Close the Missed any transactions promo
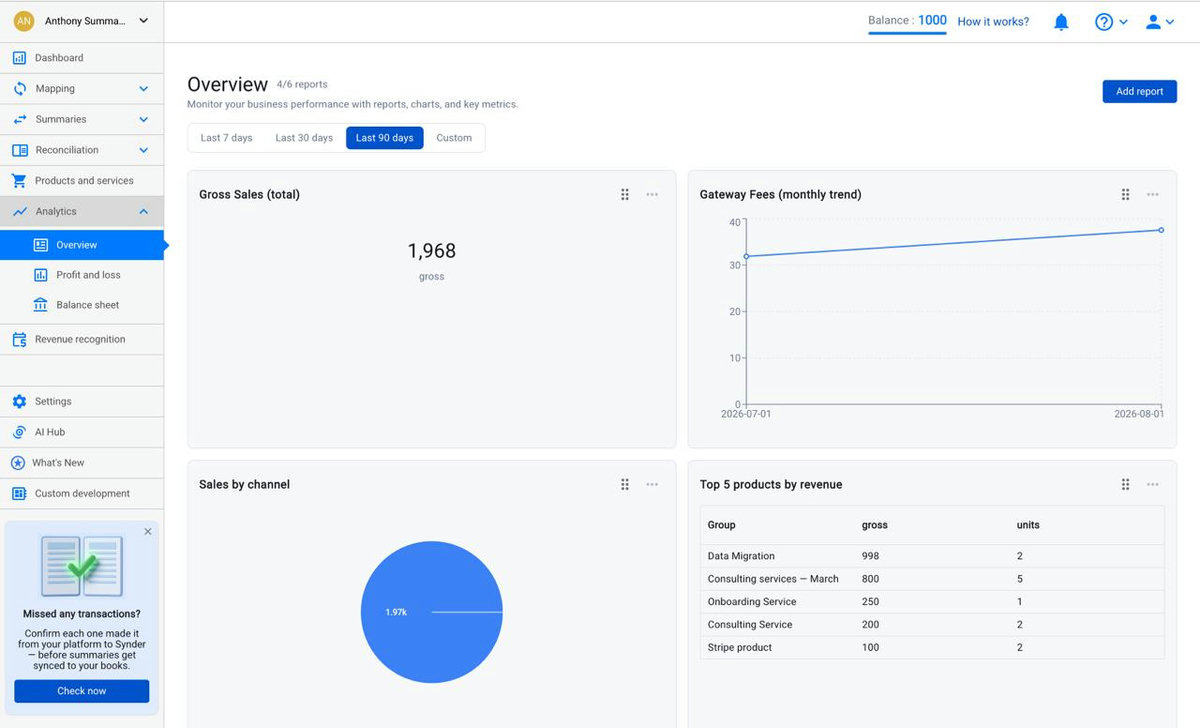Viewport: 1200px width, 728px height. [x=148, y=532]
